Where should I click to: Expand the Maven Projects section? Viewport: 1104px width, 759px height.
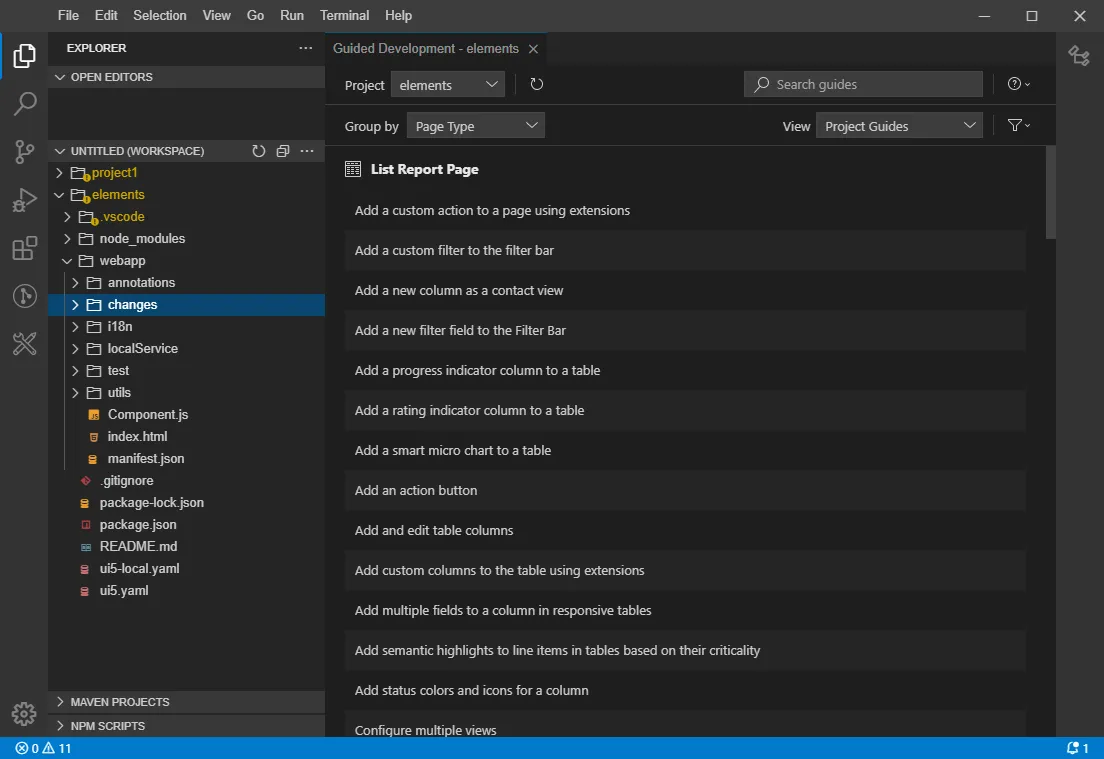[x=119, y=702]
